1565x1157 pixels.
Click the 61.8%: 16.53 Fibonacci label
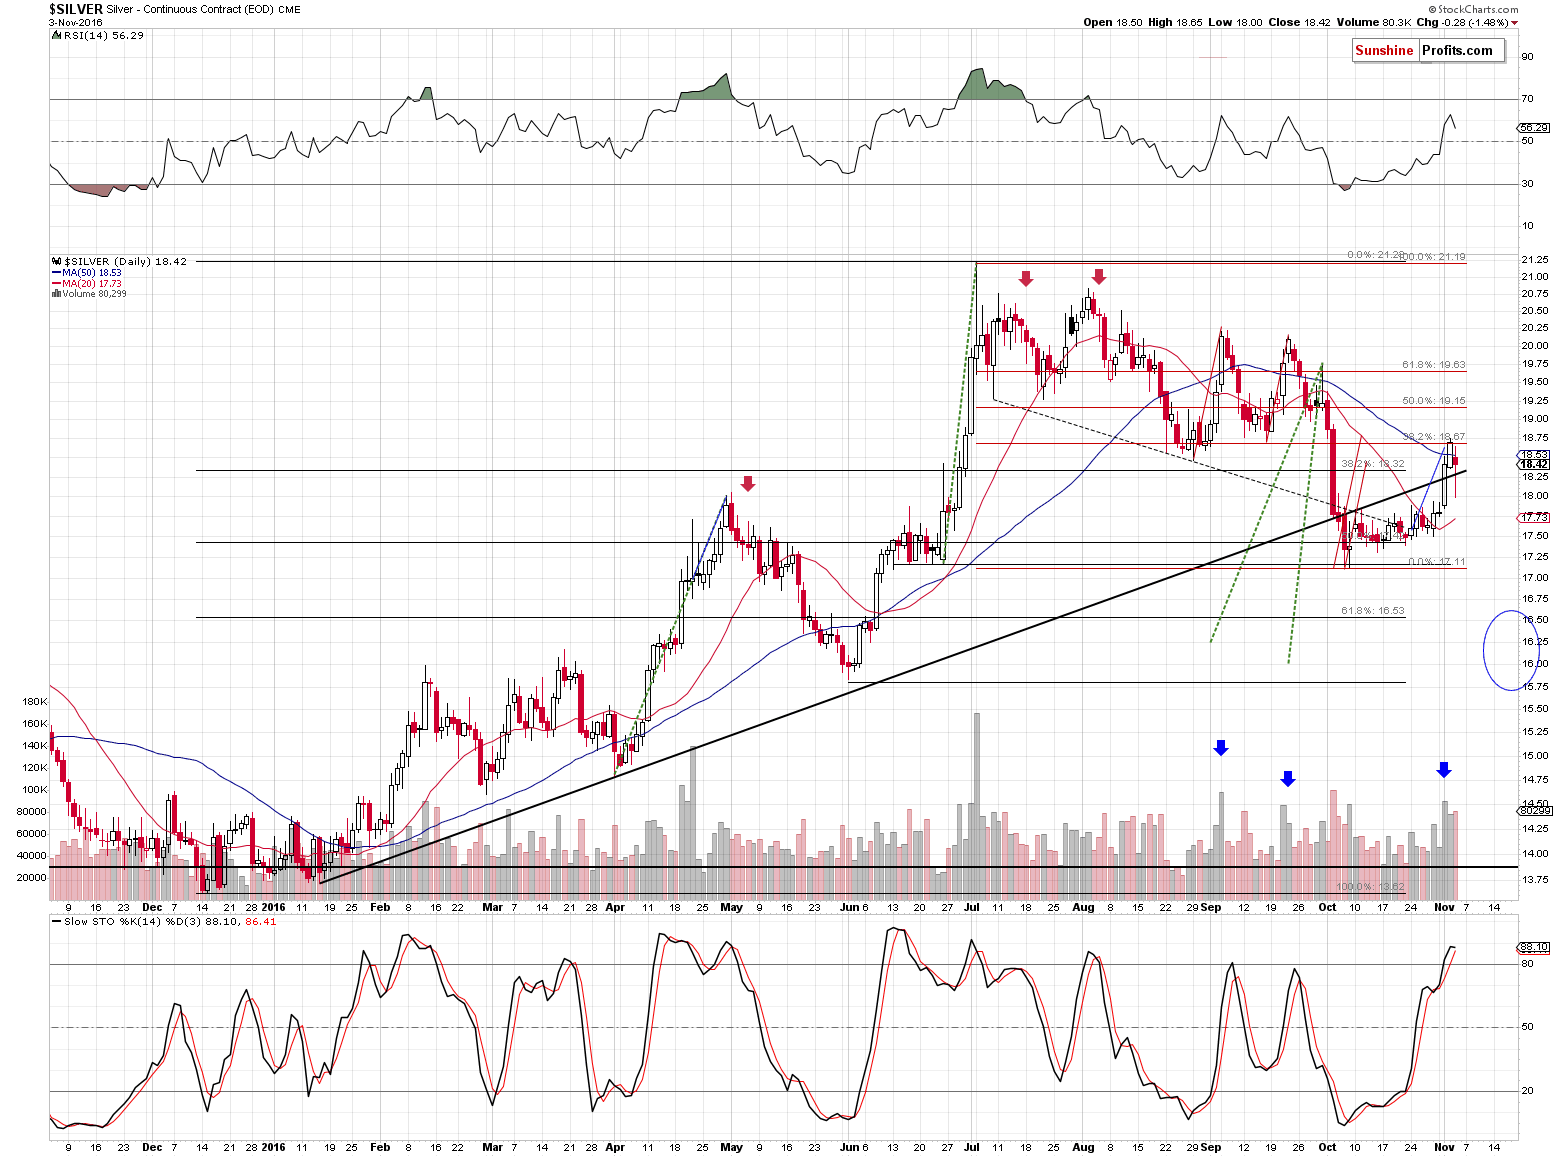tap(1372, 610)
